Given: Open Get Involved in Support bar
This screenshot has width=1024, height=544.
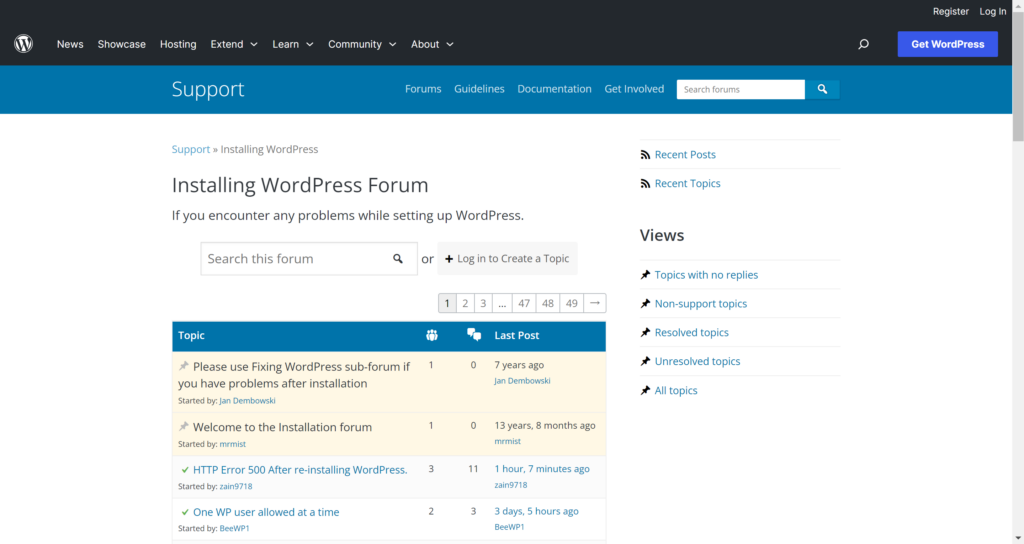Looking at the screenshot, I should [x=634, y=89].
